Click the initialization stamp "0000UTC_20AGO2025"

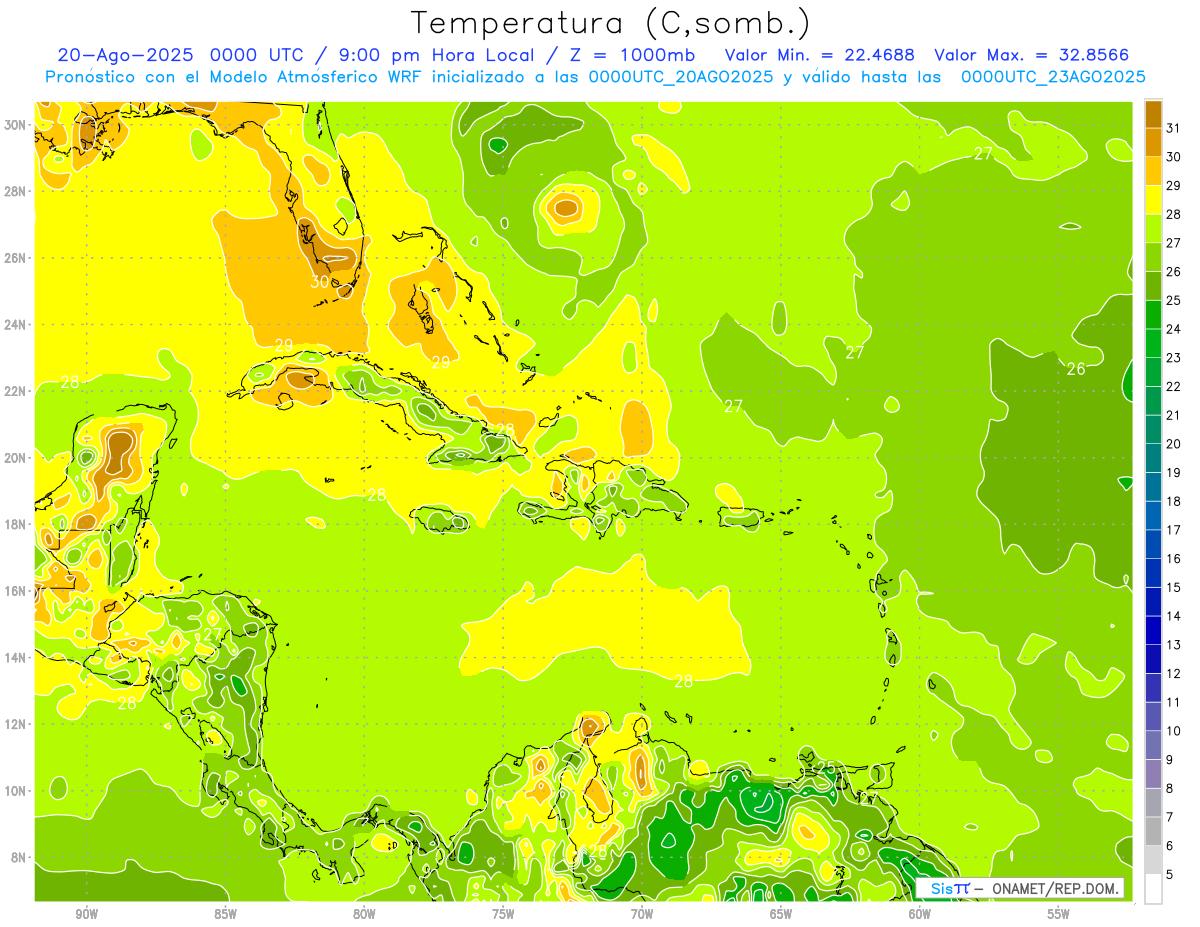pos(680,77)
